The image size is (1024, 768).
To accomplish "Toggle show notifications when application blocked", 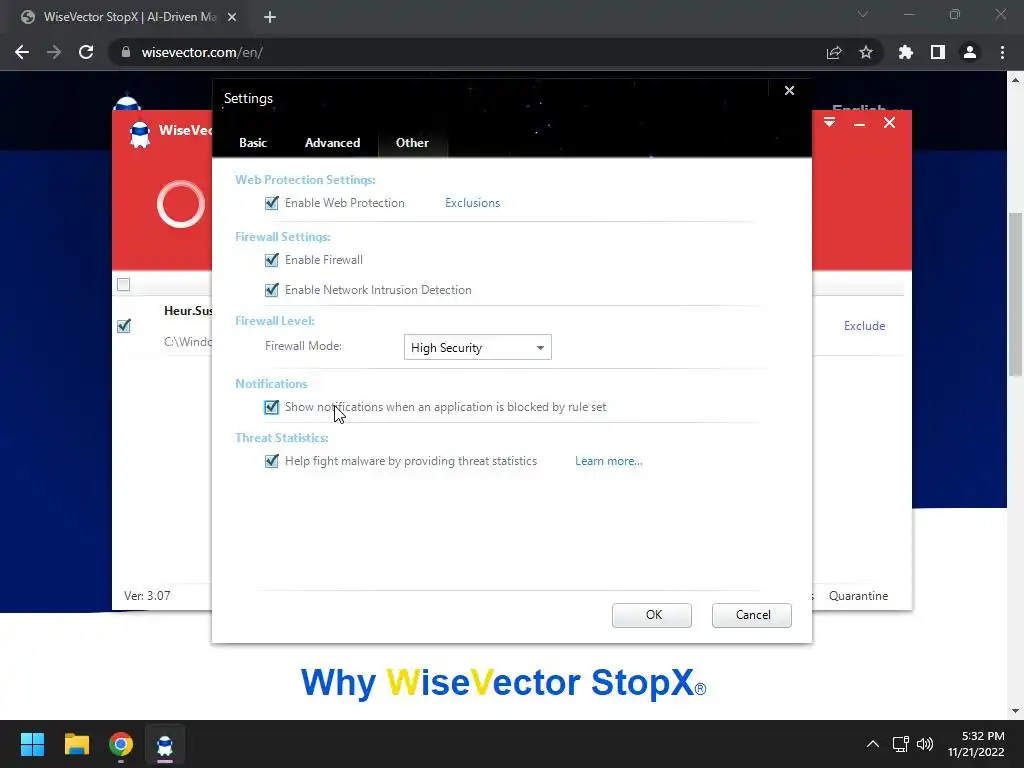I will click(272, 407).
